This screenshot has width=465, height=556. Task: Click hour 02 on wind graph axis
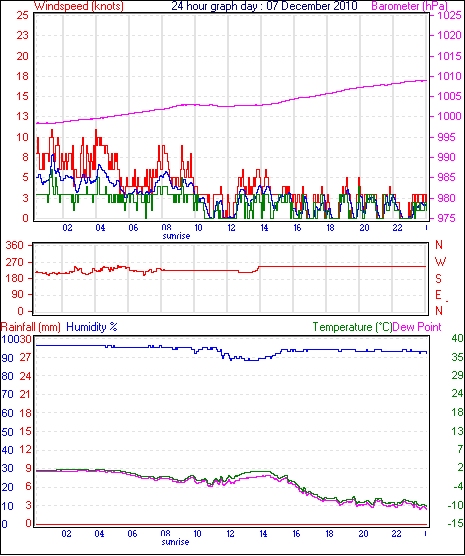point(67,227)
